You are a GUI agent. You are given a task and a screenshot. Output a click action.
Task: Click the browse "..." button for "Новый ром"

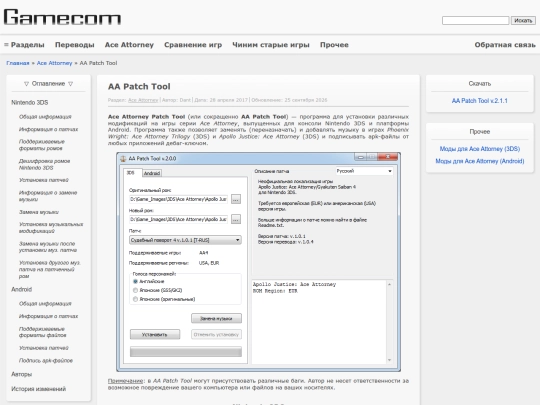click(x=236, y=219)
